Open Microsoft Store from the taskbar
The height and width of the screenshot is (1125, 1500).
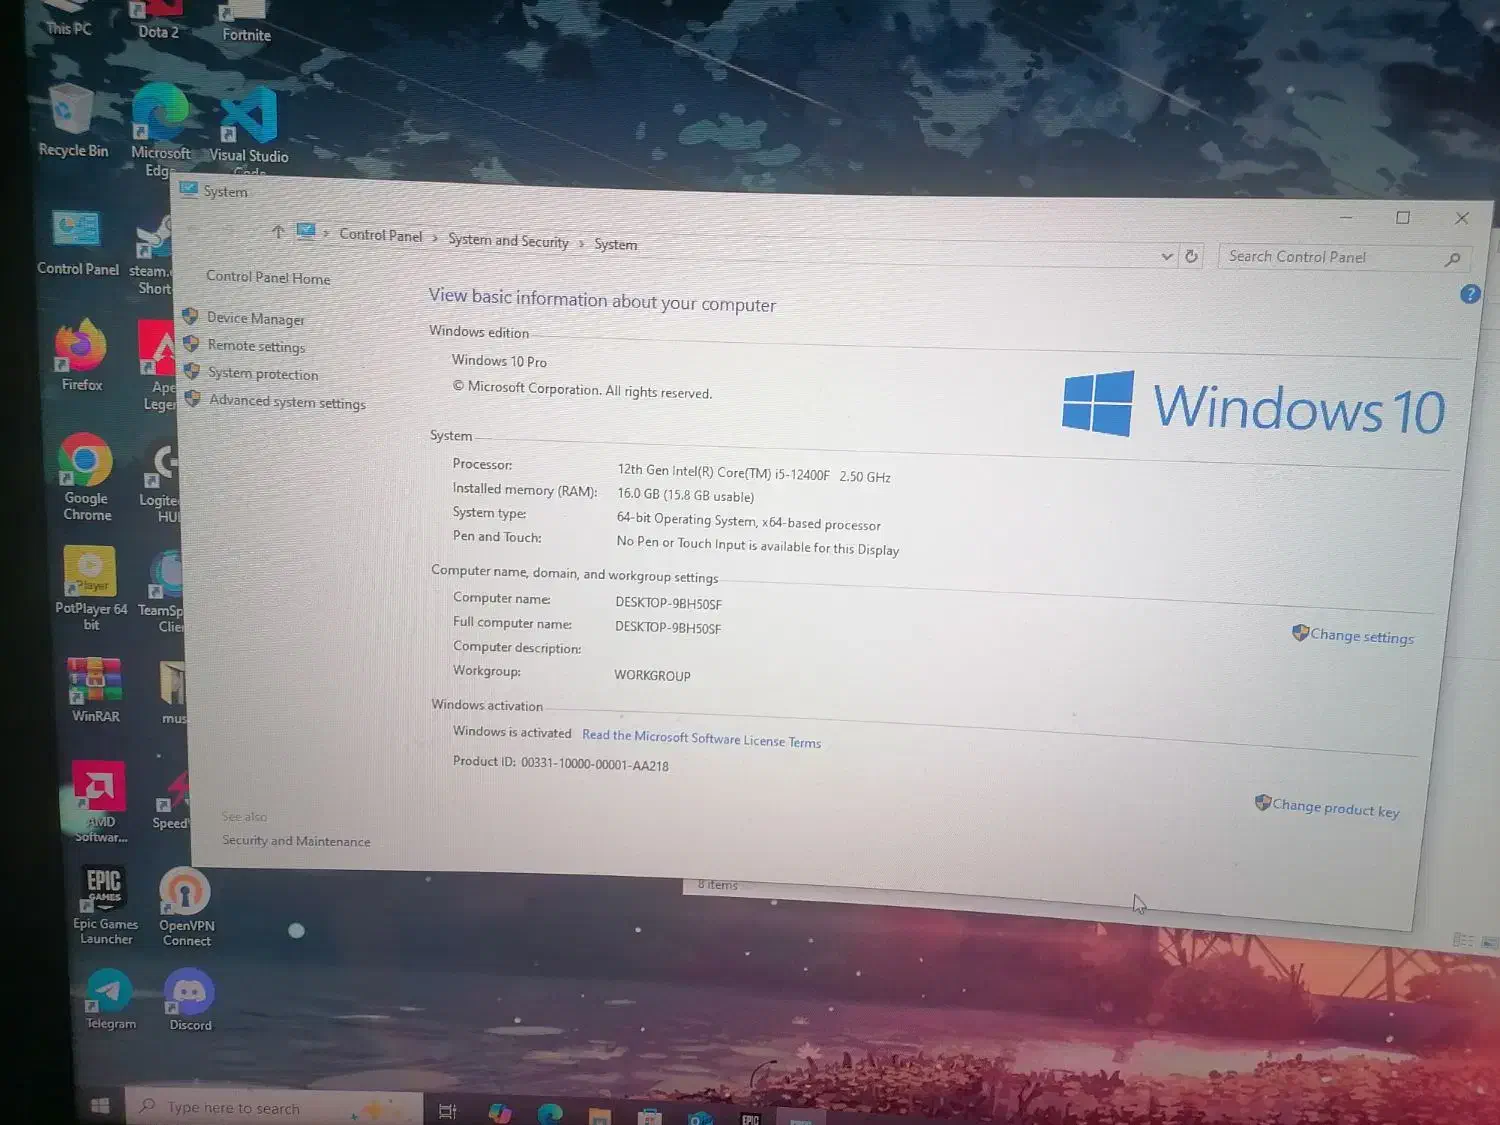tap(650, 1116)
